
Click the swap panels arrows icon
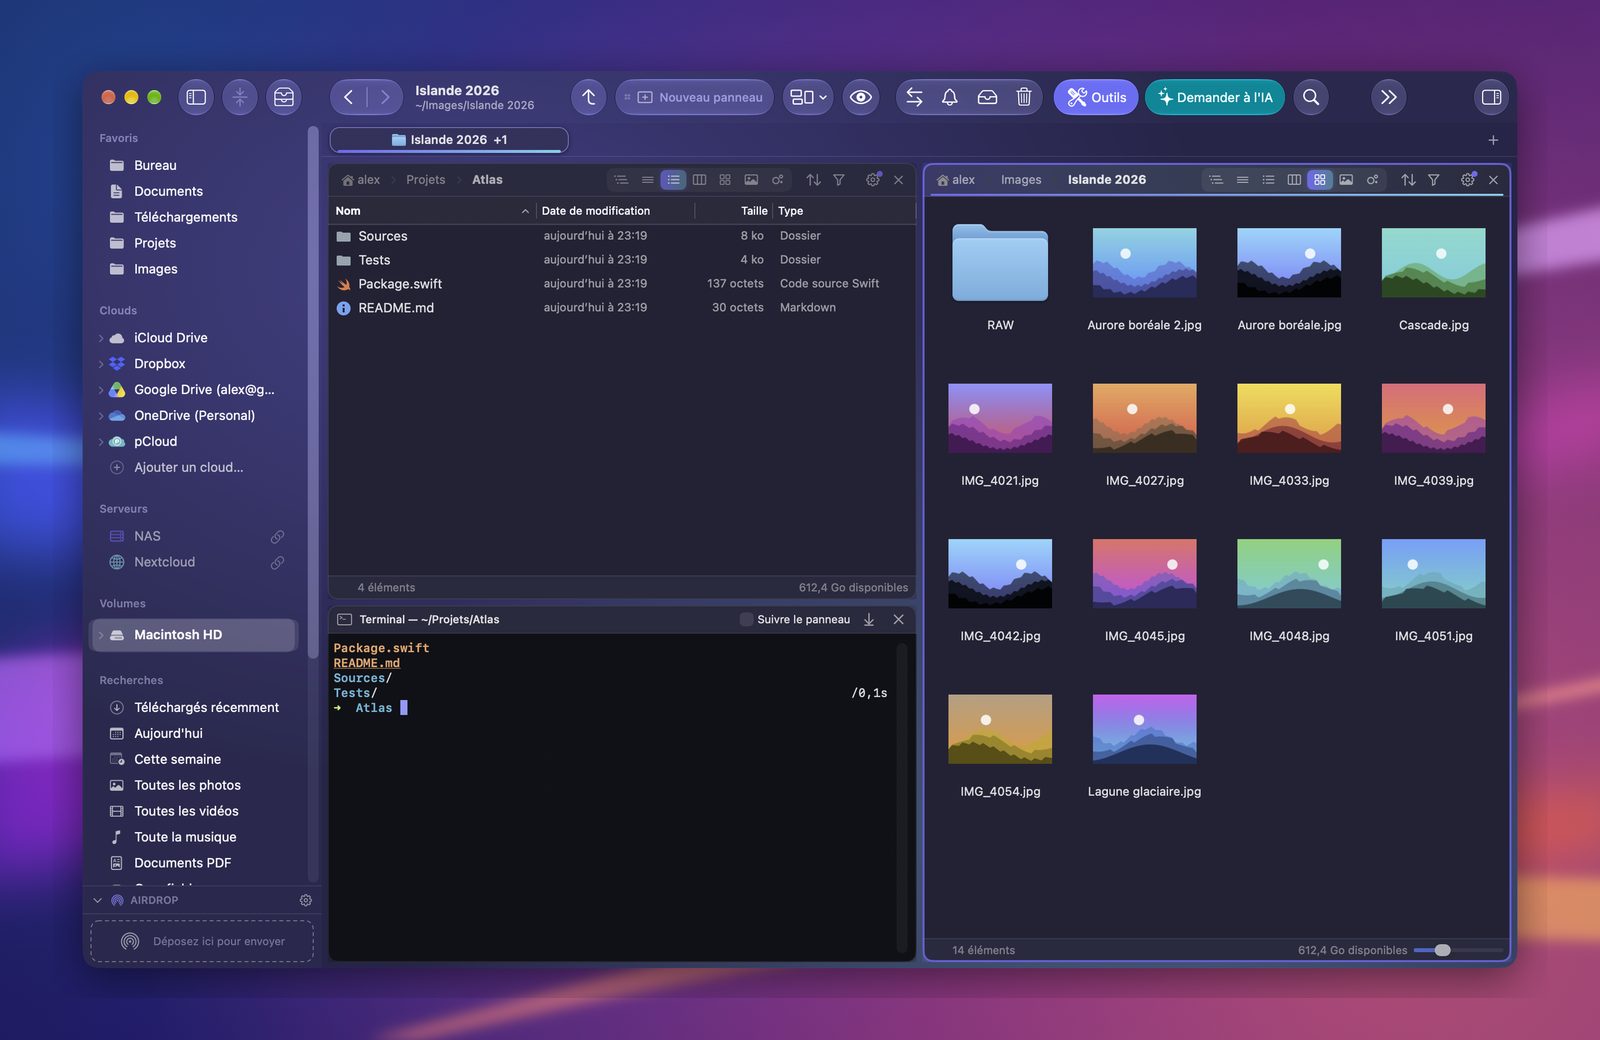(x=914, y=97)
